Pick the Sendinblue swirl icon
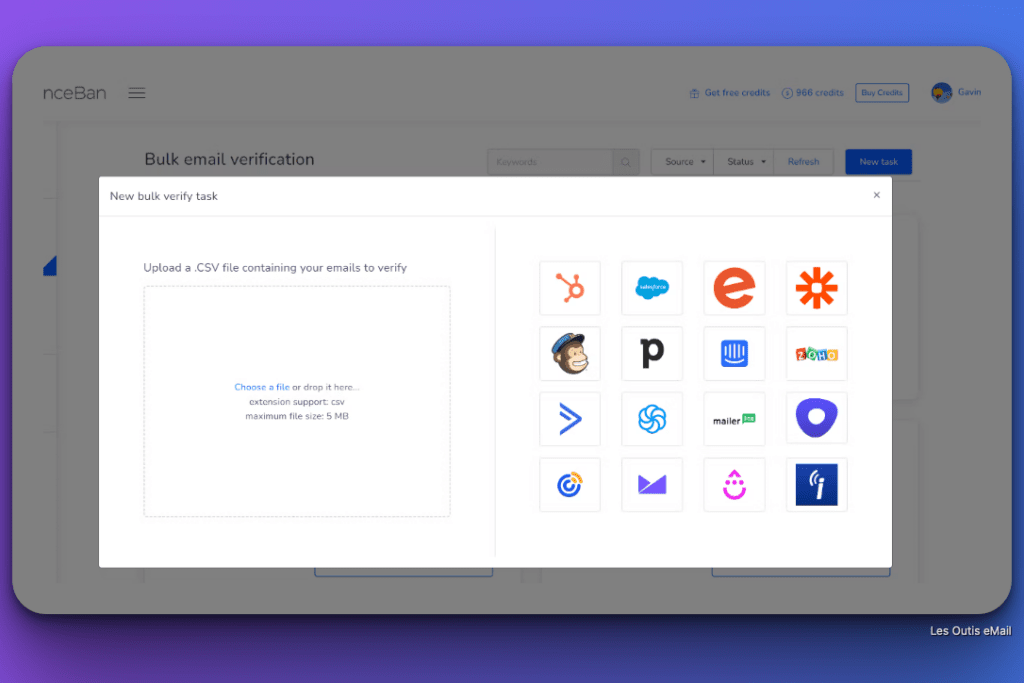 [652, 419]
